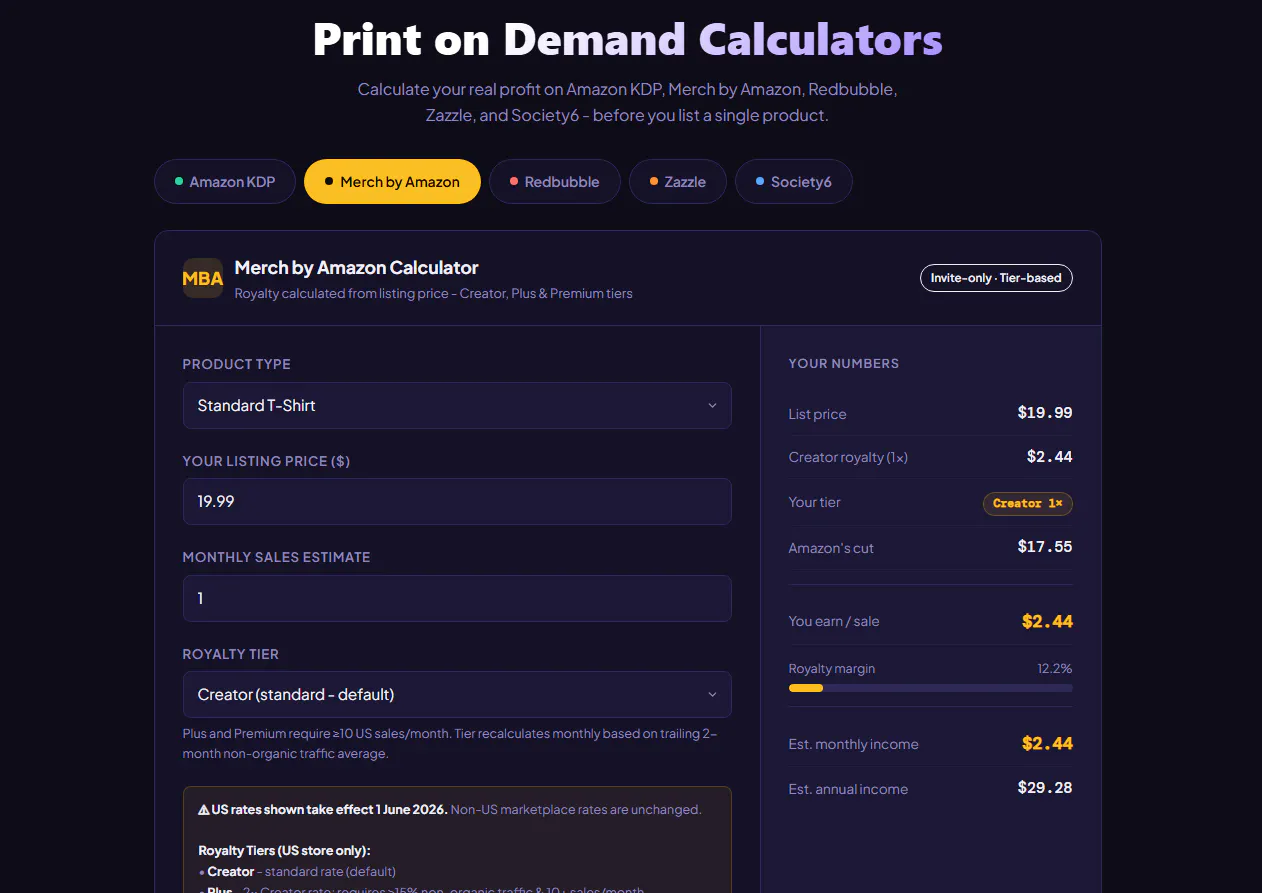Focus the listing price field showing 19.99
Viewport: 1262px width, 893px height.
coord(457,502)
